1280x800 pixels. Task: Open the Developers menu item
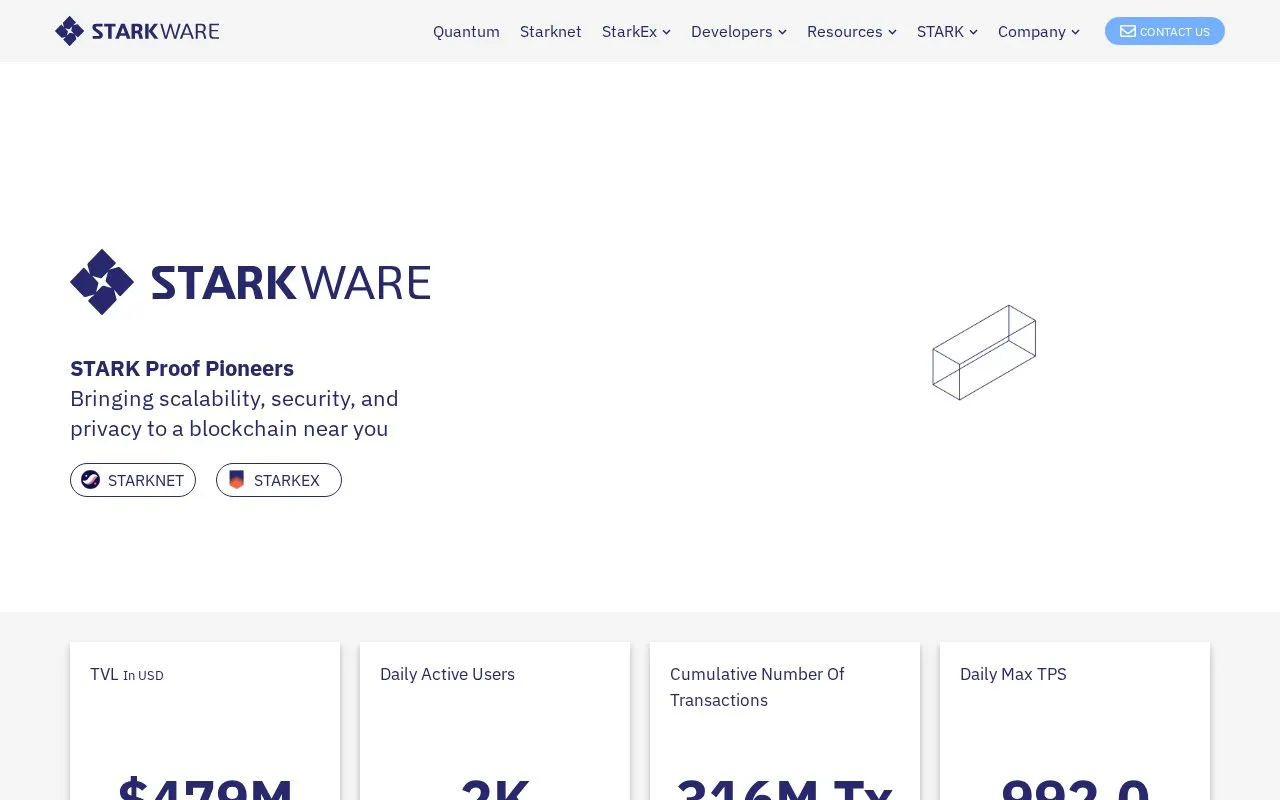pos(731,31)
